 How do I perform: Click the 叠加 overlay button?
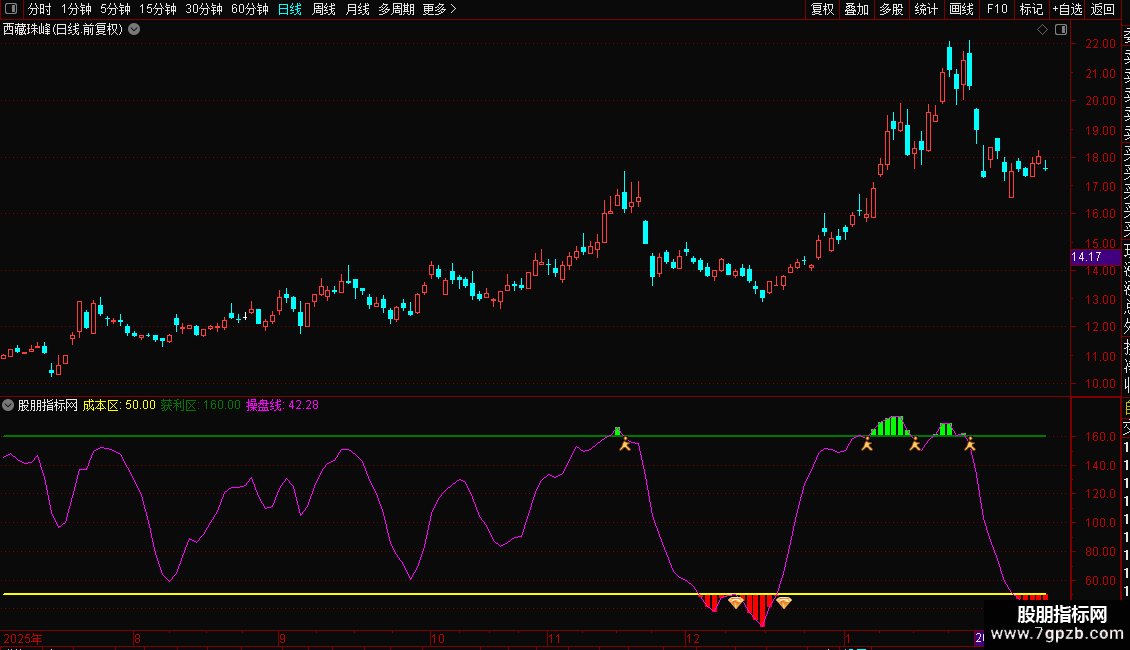tap(856, 9)
